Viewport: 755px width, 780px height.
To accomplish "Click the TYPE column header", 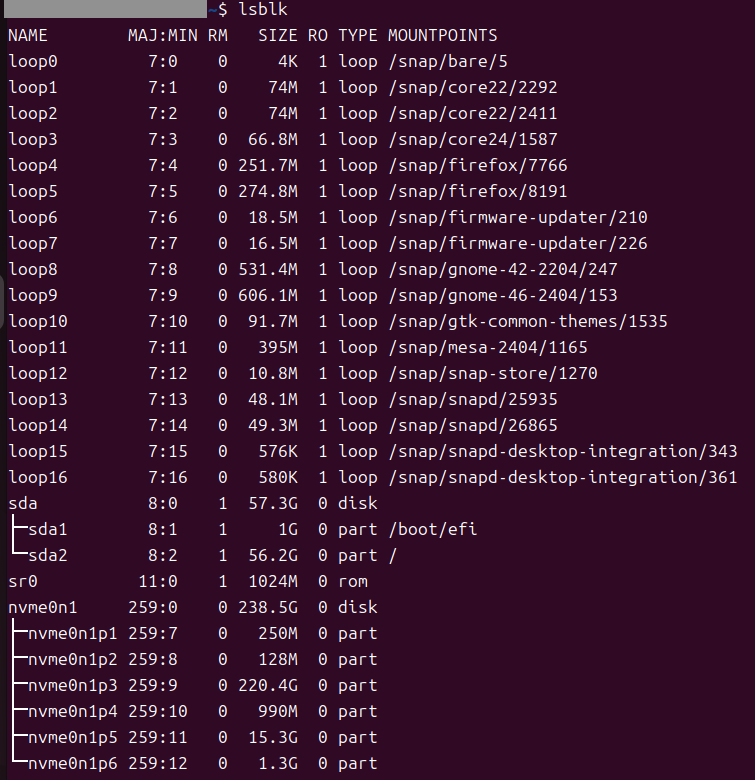I will [357, 36].
